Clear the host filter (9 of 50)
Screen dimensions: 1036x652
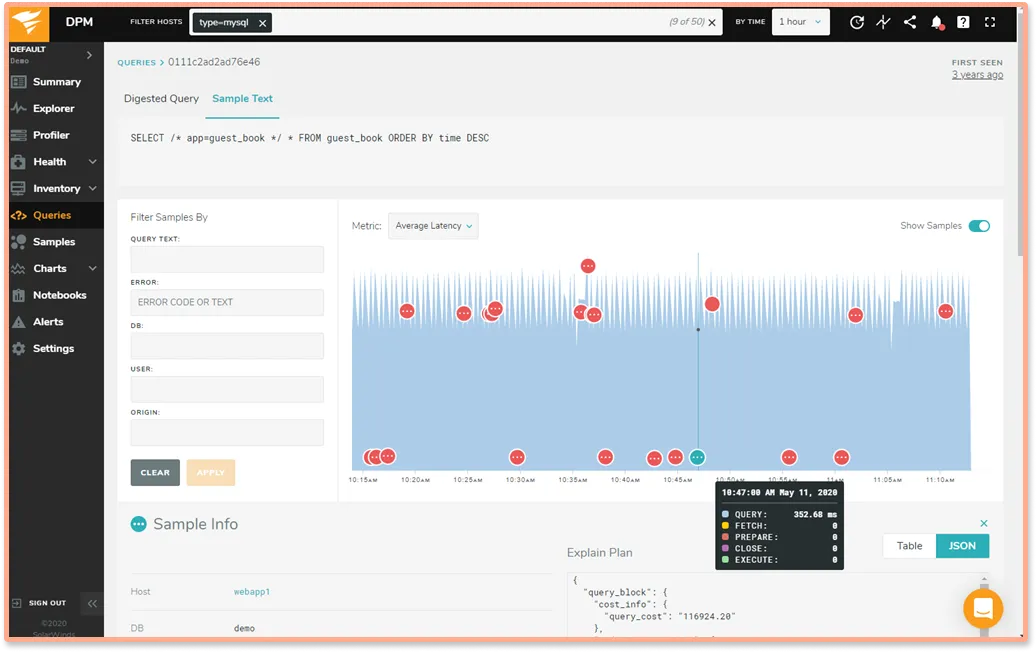712,22
